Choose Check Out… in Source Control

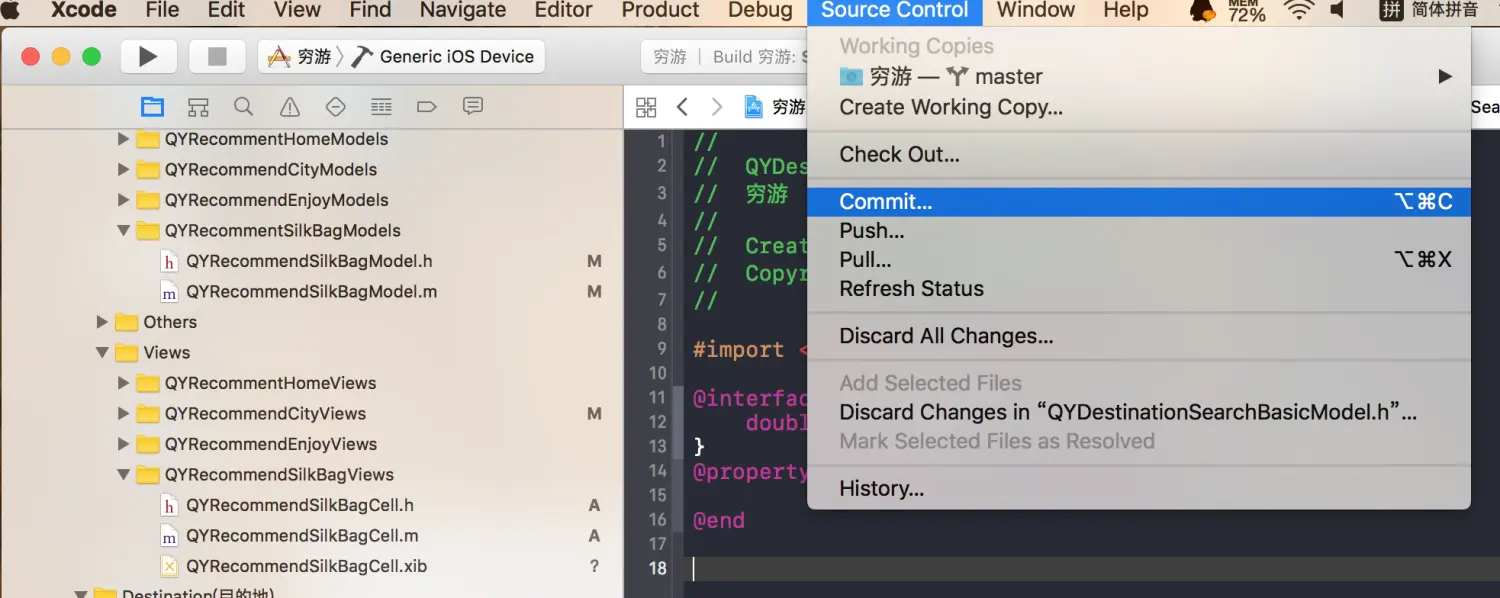tap(1139, 154)
